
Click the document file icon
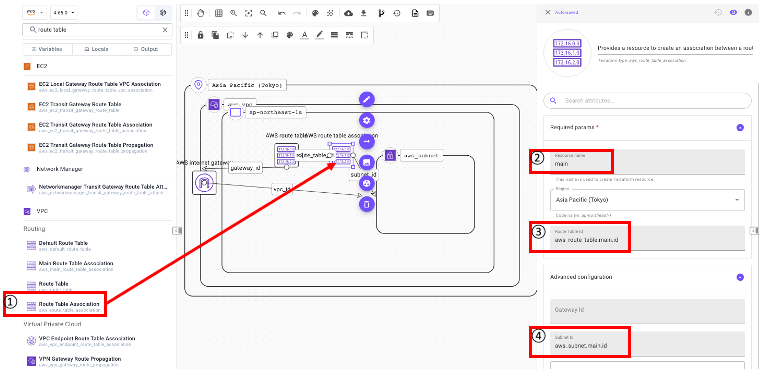coord(415,14)
